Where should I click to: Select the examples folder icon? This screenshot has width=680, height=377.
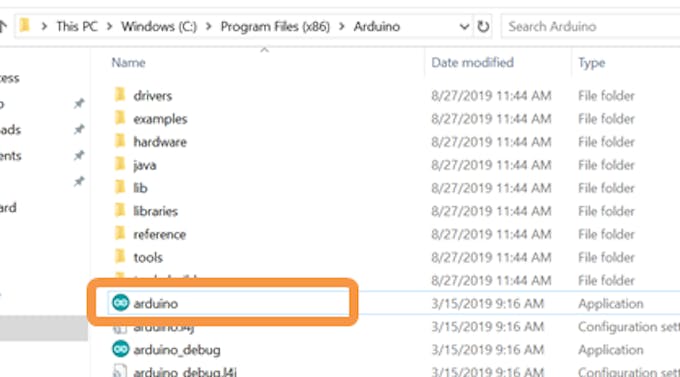[x=120, y=118]
